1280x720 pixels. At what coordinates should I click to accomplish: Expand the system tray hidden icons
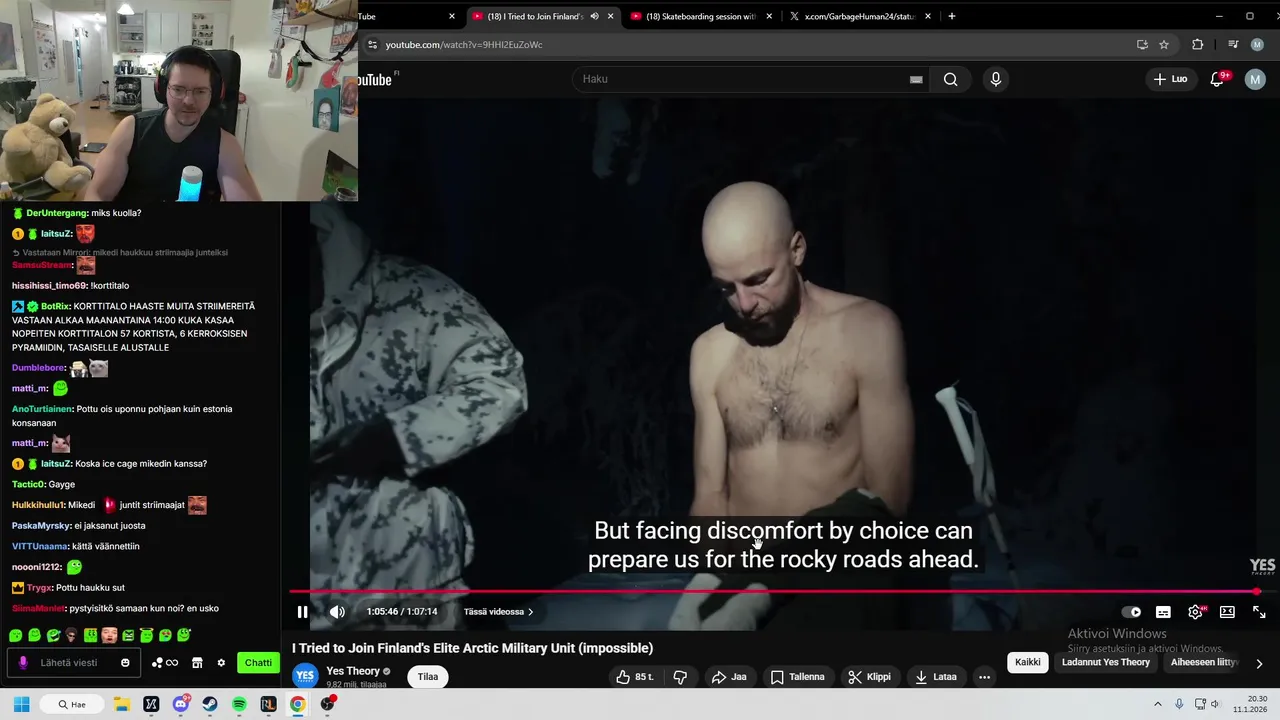coord(1158,704)
